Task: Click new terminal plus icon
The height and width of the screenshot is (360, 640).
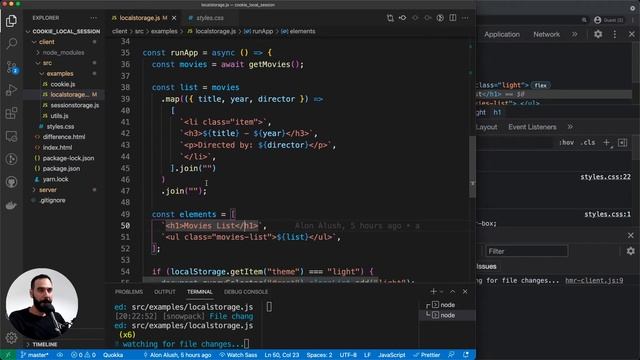Action: [x=433, y=291]
